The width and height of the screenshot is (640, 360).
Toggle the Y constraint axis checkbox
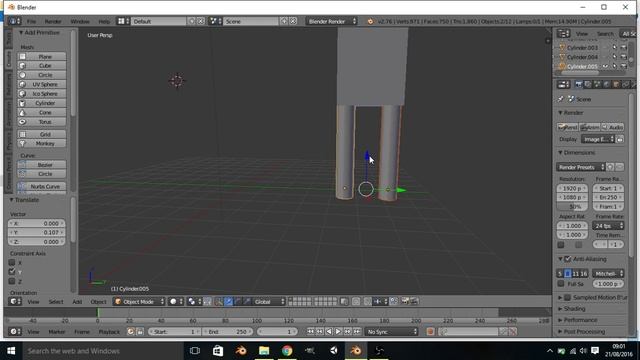[12, 272]
